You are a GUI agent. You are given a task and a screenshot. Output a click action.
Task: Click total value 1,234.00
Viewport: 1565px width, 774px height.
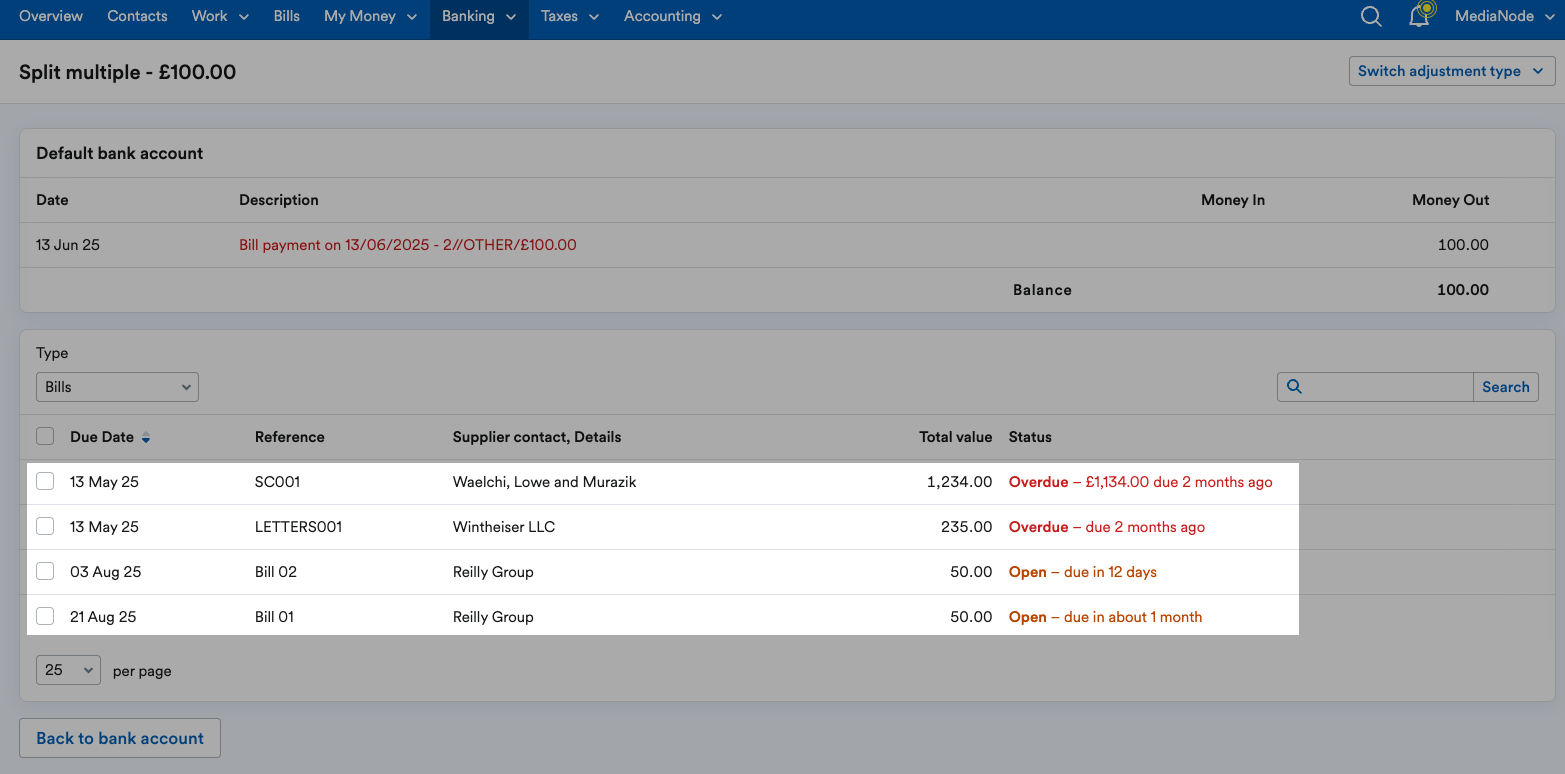(x=960, y=482)
